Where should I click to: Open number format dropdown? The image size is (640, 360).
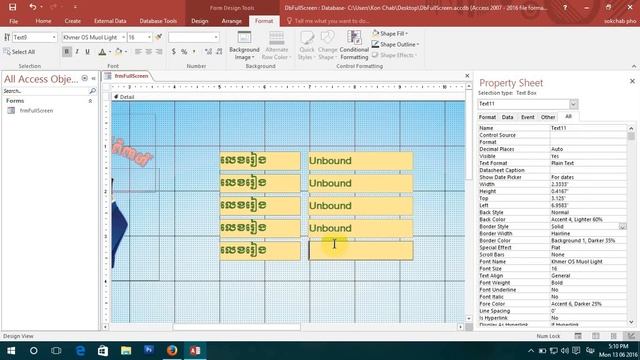click(216, 37)
